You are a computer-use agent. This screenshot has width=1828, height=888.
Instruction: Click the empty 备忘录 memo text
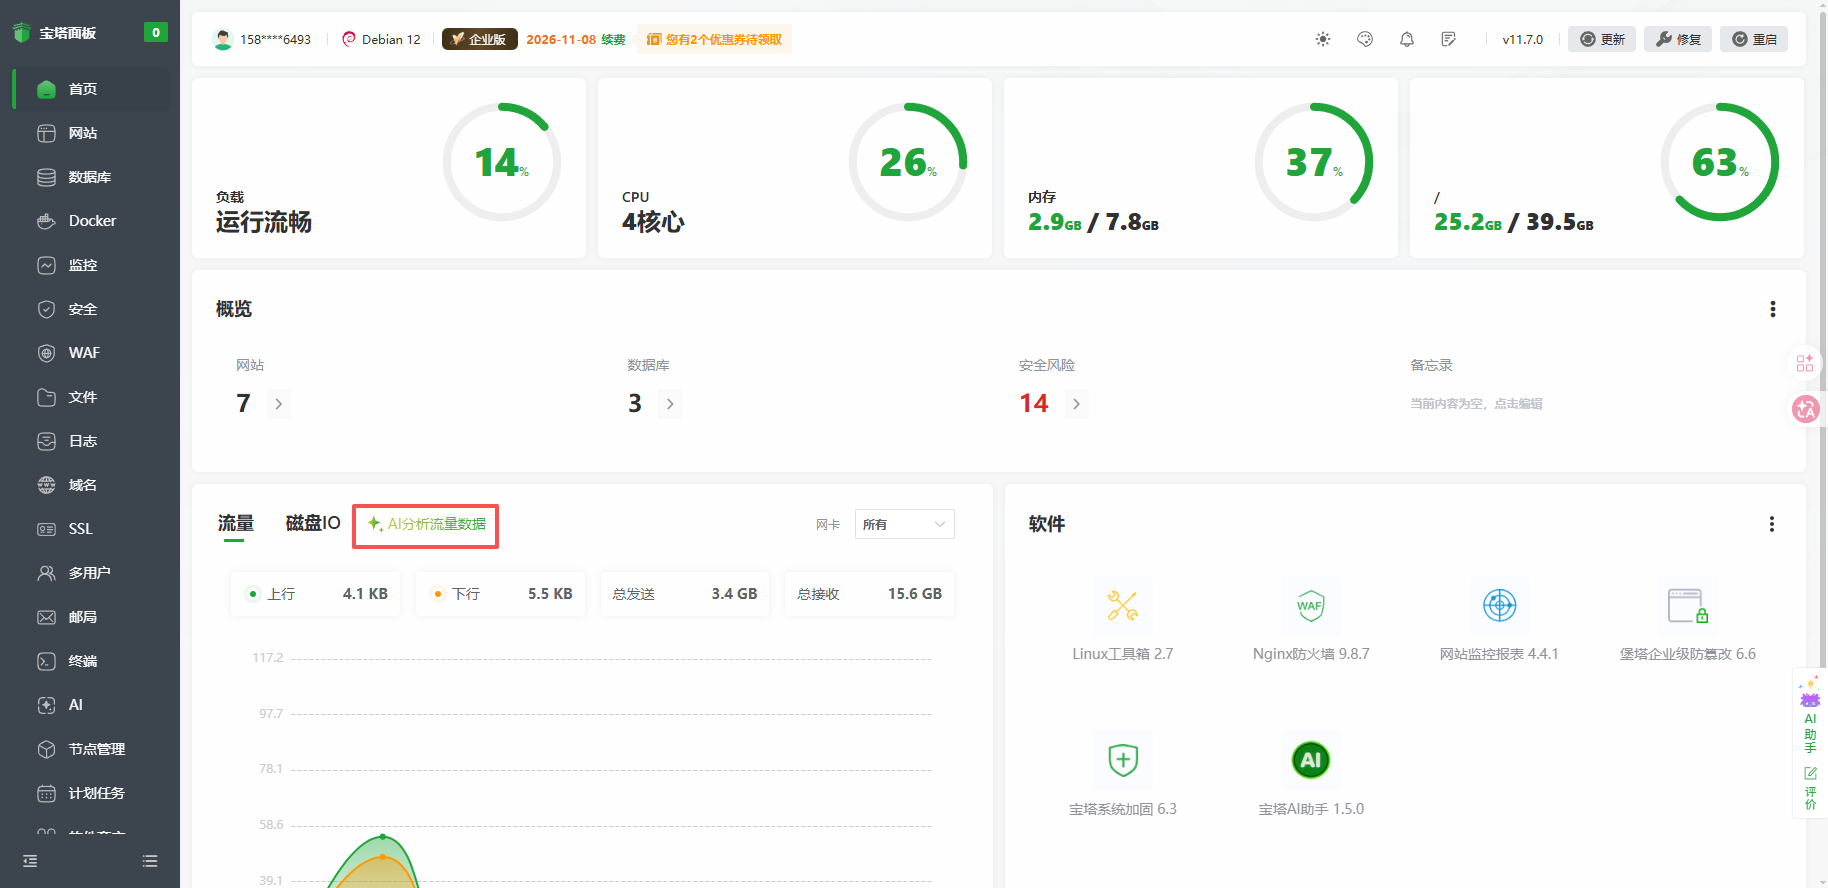[x=1476, y=404]
